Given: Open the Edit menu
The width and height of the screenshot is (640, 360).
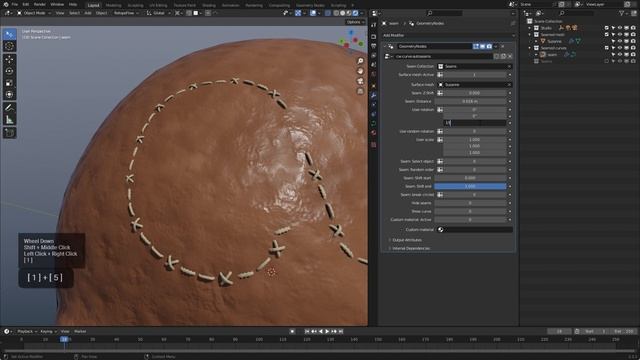Looking at the screenshot, I should [26, 4].
